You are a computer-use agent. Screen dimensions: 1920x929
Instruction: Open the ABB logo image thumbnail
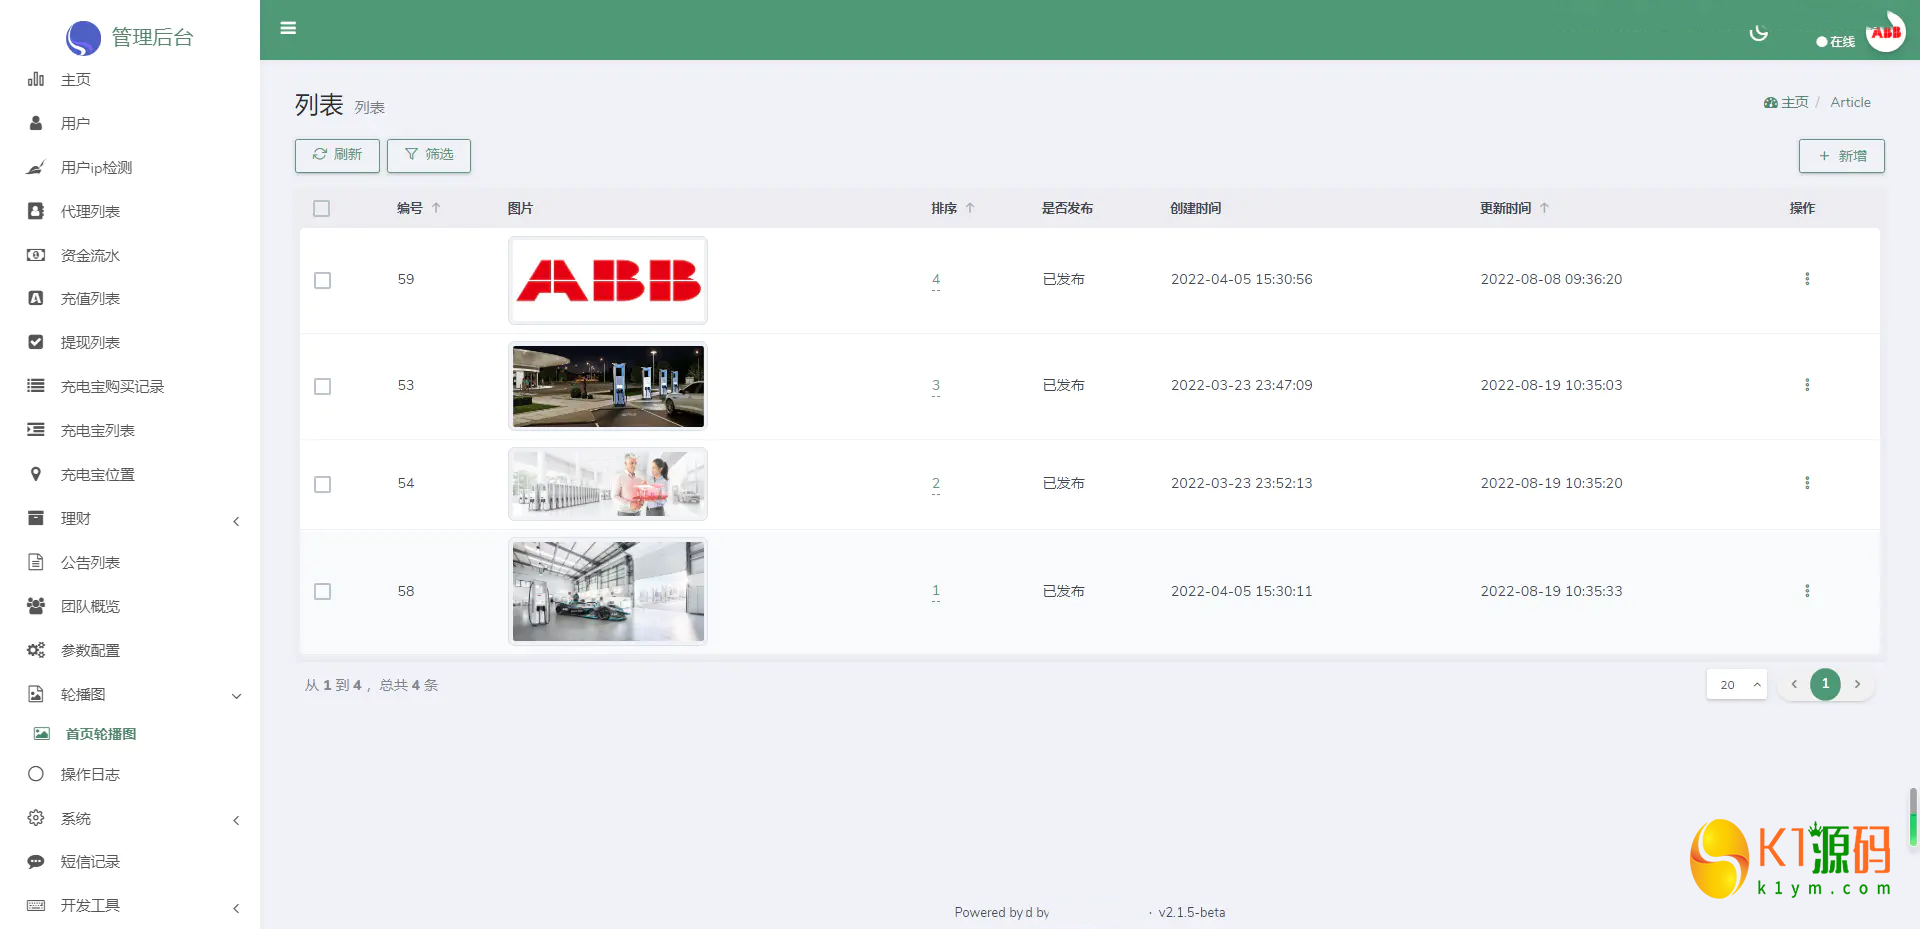tap(608, 280)
